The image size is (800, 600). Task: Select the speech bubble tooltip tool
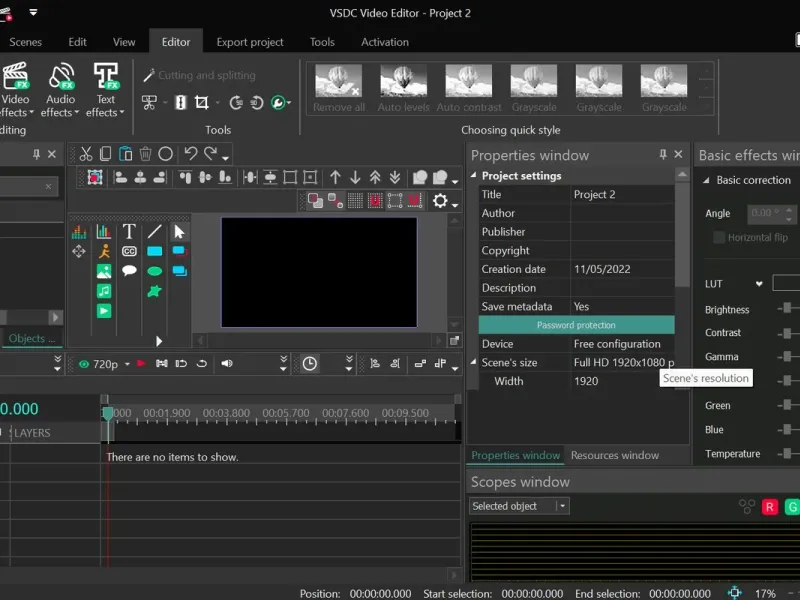coord(129,271)
